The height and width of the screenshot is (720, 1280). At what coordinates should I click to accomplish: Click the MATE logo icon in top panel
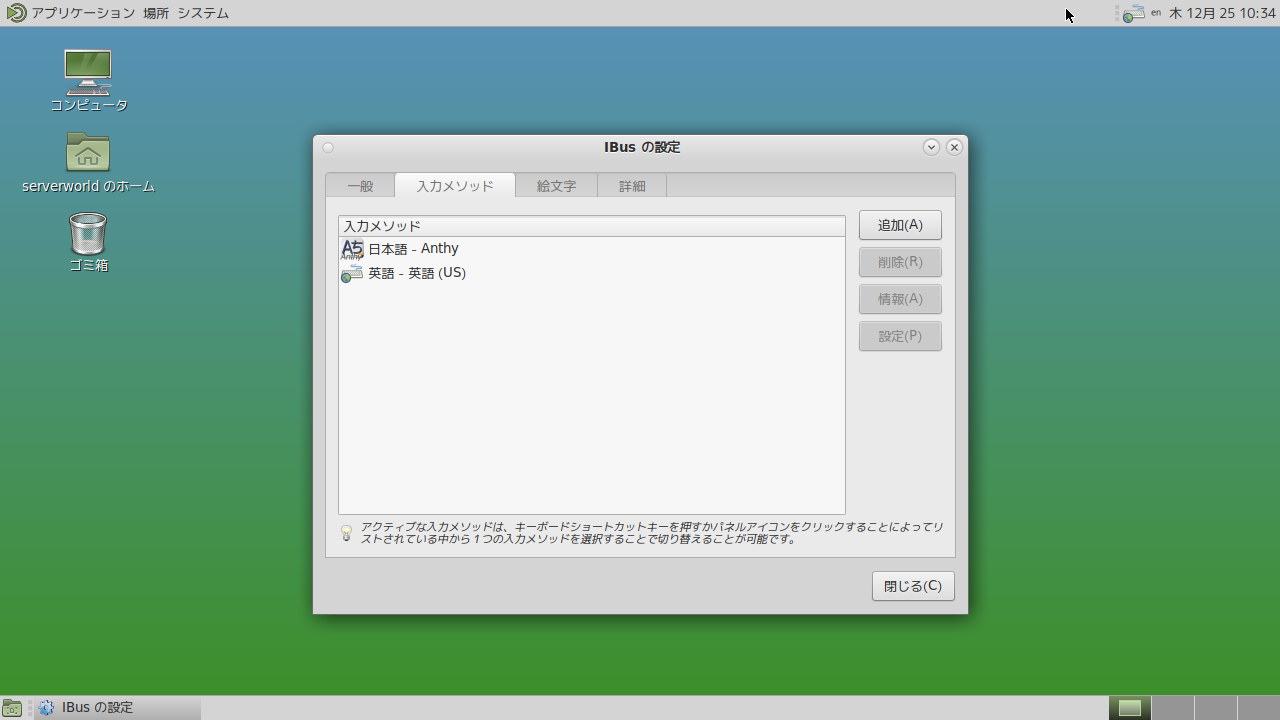(15, 13)
